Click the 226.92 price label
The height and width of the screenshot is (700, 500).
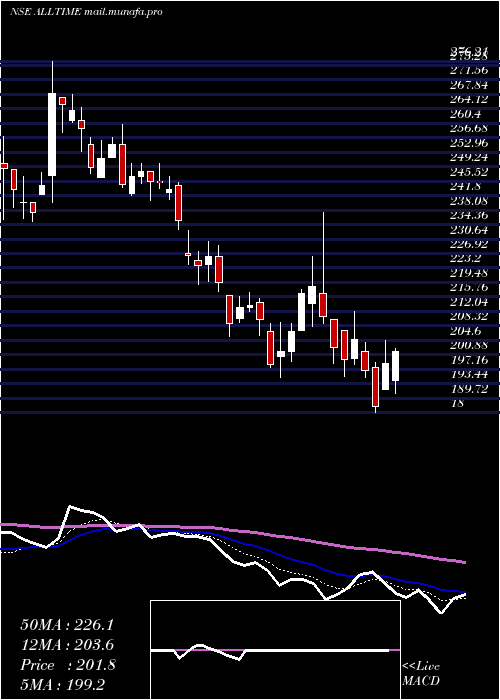pos(469,244)
